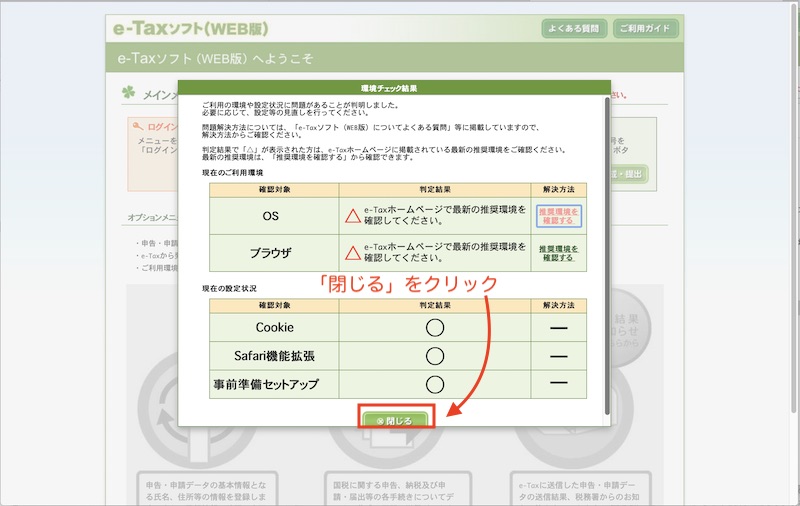
Task: Click the warning triangle in OS row
Action: [x=353, y=216]
